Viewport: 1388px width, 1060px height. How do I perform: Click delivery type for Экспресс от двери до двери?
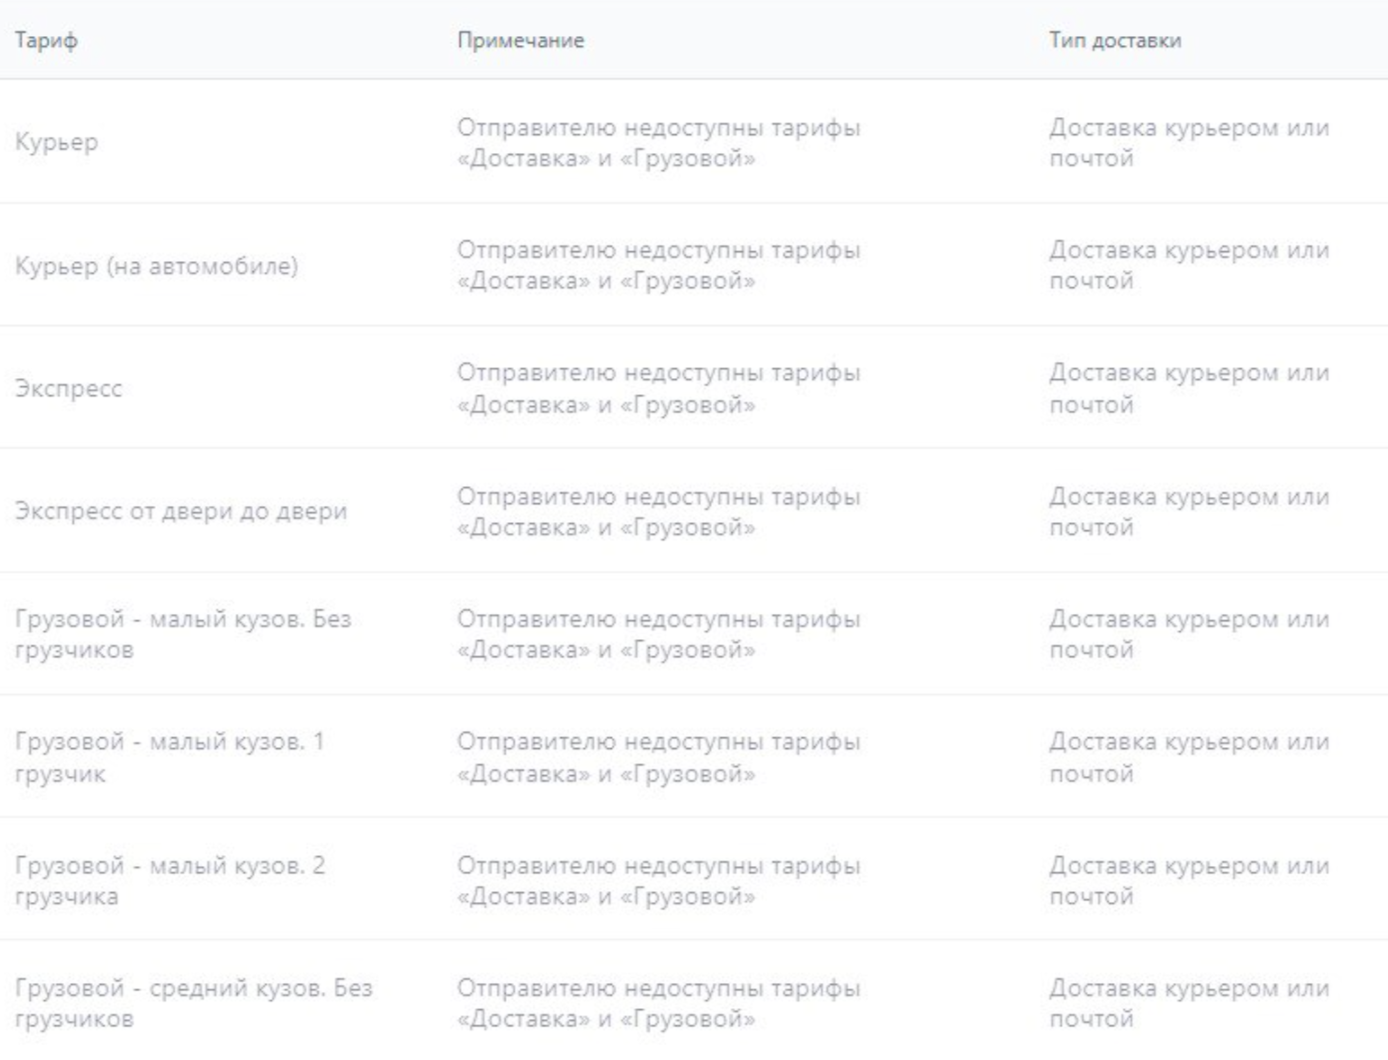pyautogui.click(x=1189, y=511)
